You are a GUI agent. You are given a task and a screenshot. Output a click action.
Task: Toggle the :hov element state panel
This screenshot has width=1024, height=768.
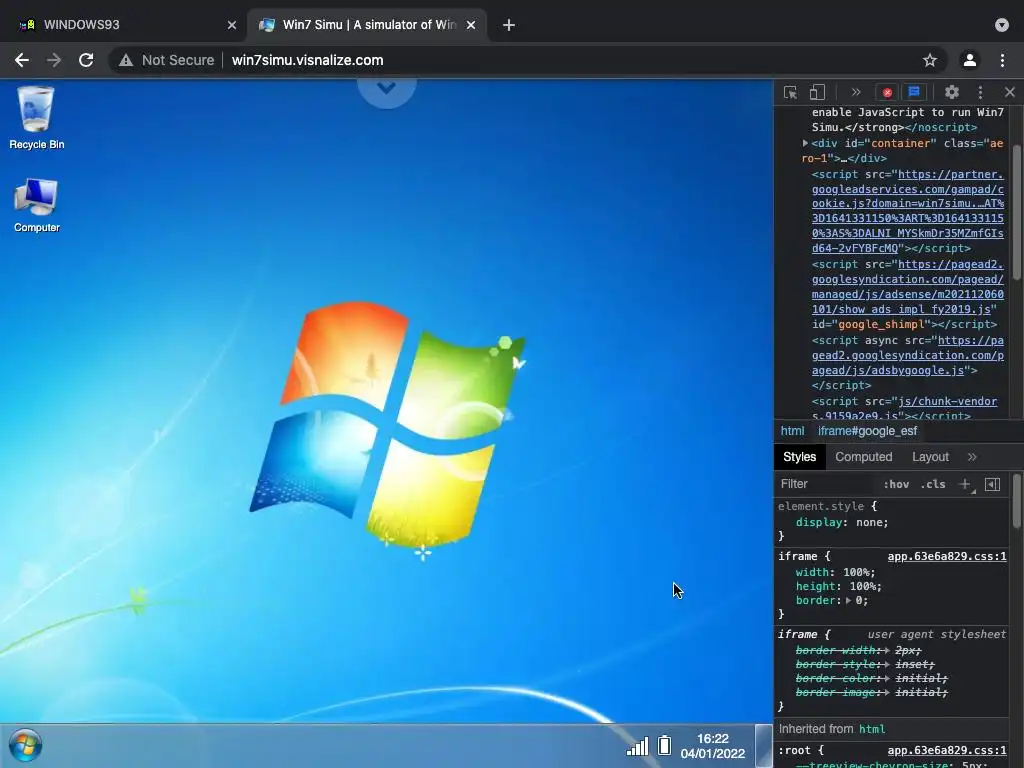pyautogui.click(x=895, y=484)
